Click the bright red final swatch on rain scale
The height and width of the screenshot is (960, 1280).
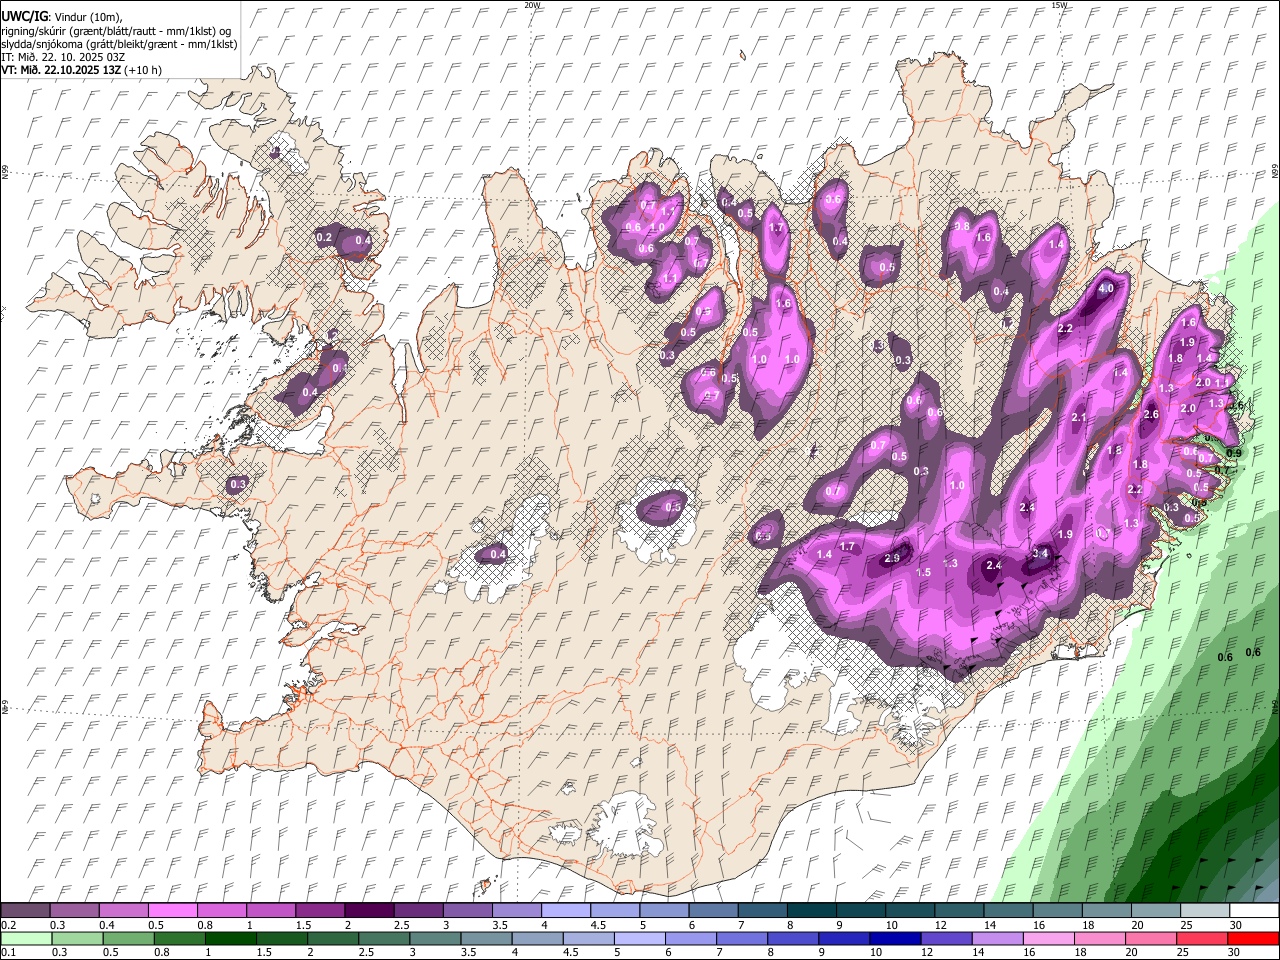[1254, 939]
